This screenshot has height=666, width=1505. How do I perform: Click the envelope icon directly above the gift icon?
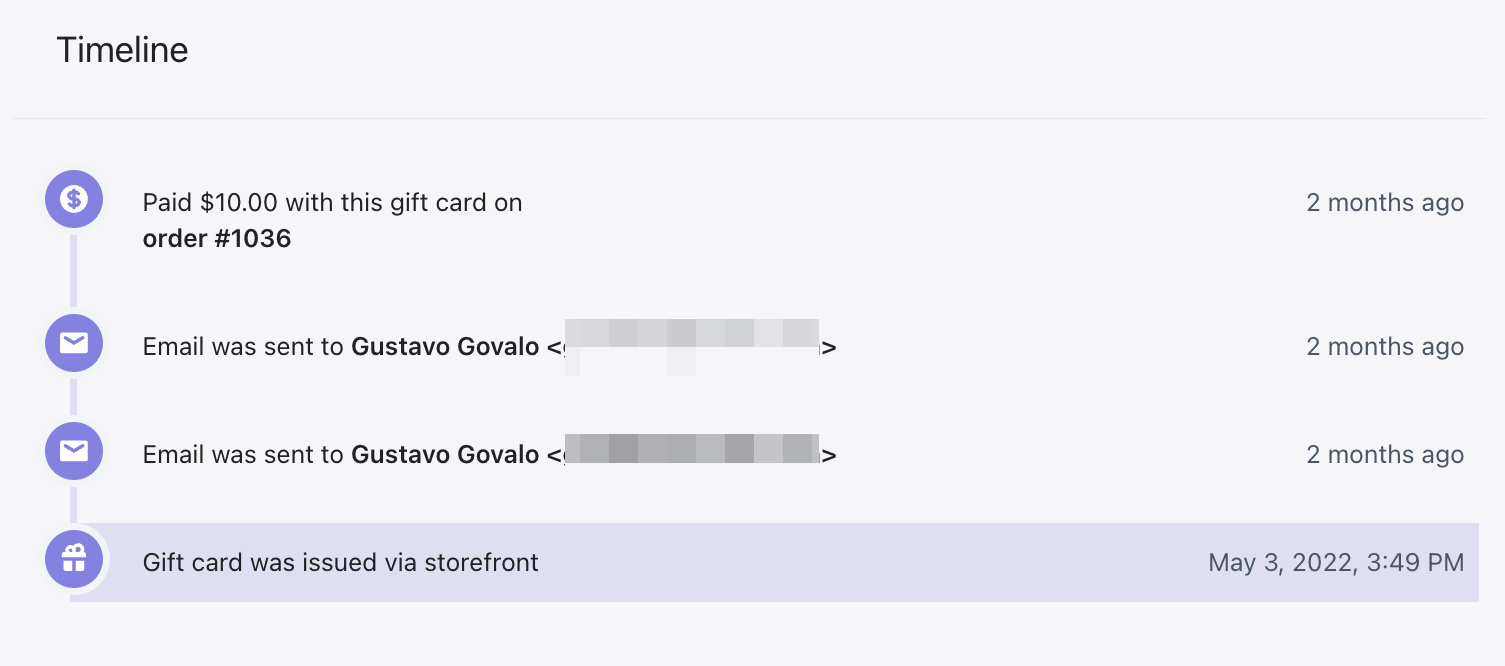pos(74,451)
